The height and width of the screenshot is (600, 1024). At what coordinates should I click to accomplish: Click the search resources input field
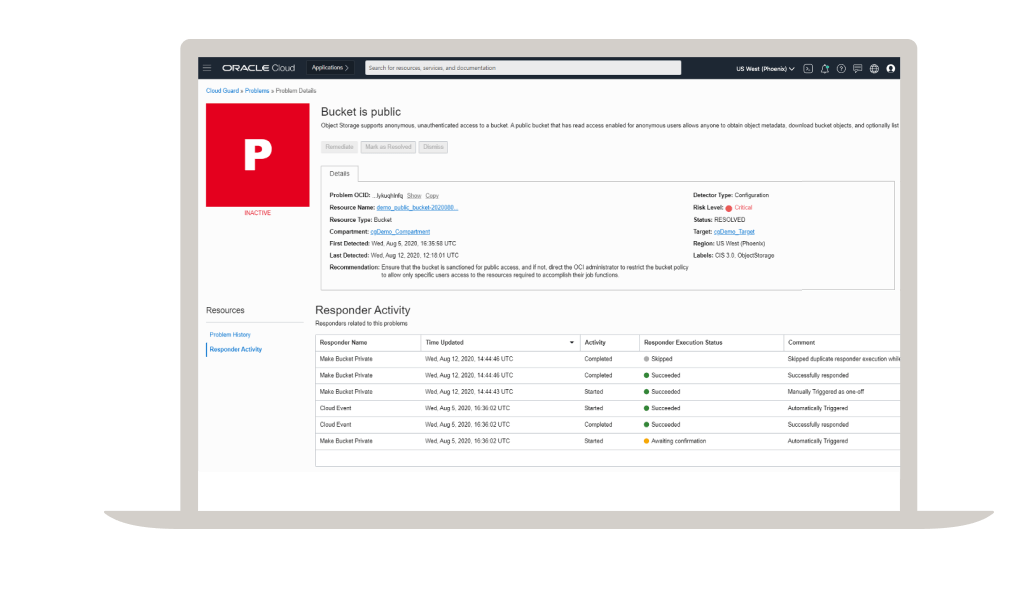tap(522, 68)
